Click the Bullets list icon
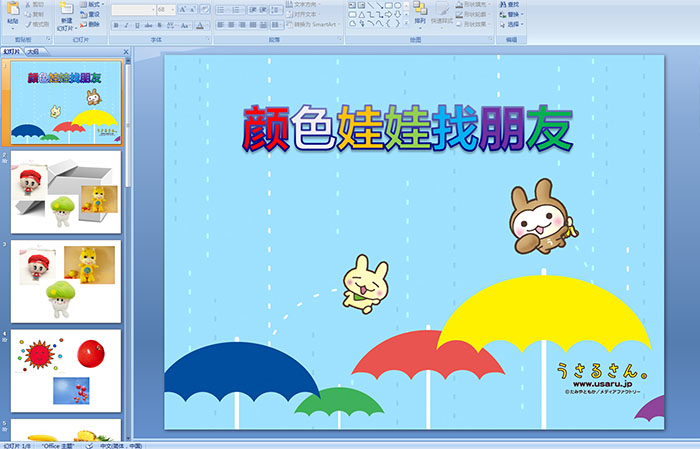This screenshot has height=449, width=700. pos(222,9)
